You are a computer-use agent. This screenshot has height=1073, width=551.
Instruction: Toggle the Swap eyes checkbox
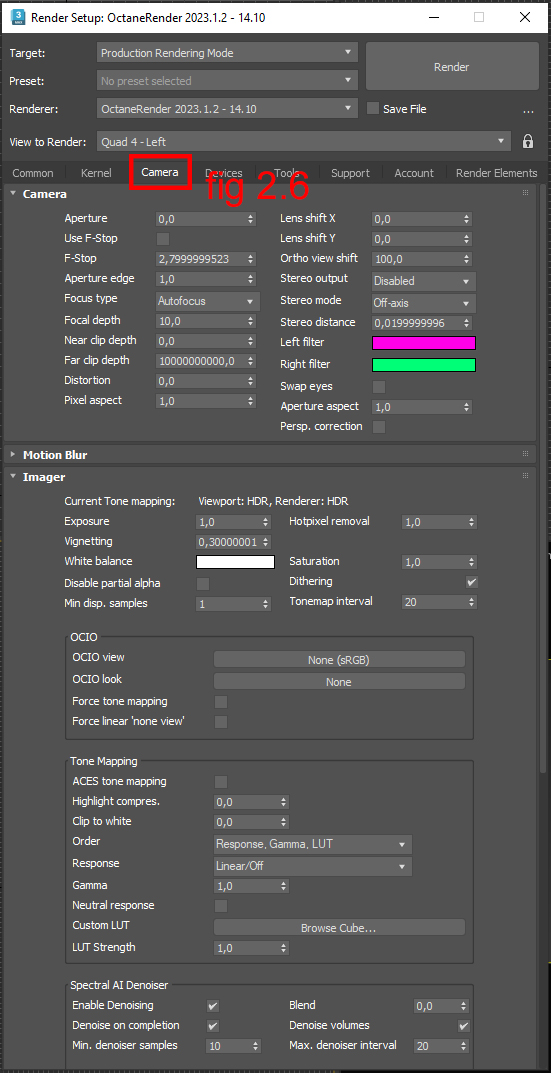[379, 387]
